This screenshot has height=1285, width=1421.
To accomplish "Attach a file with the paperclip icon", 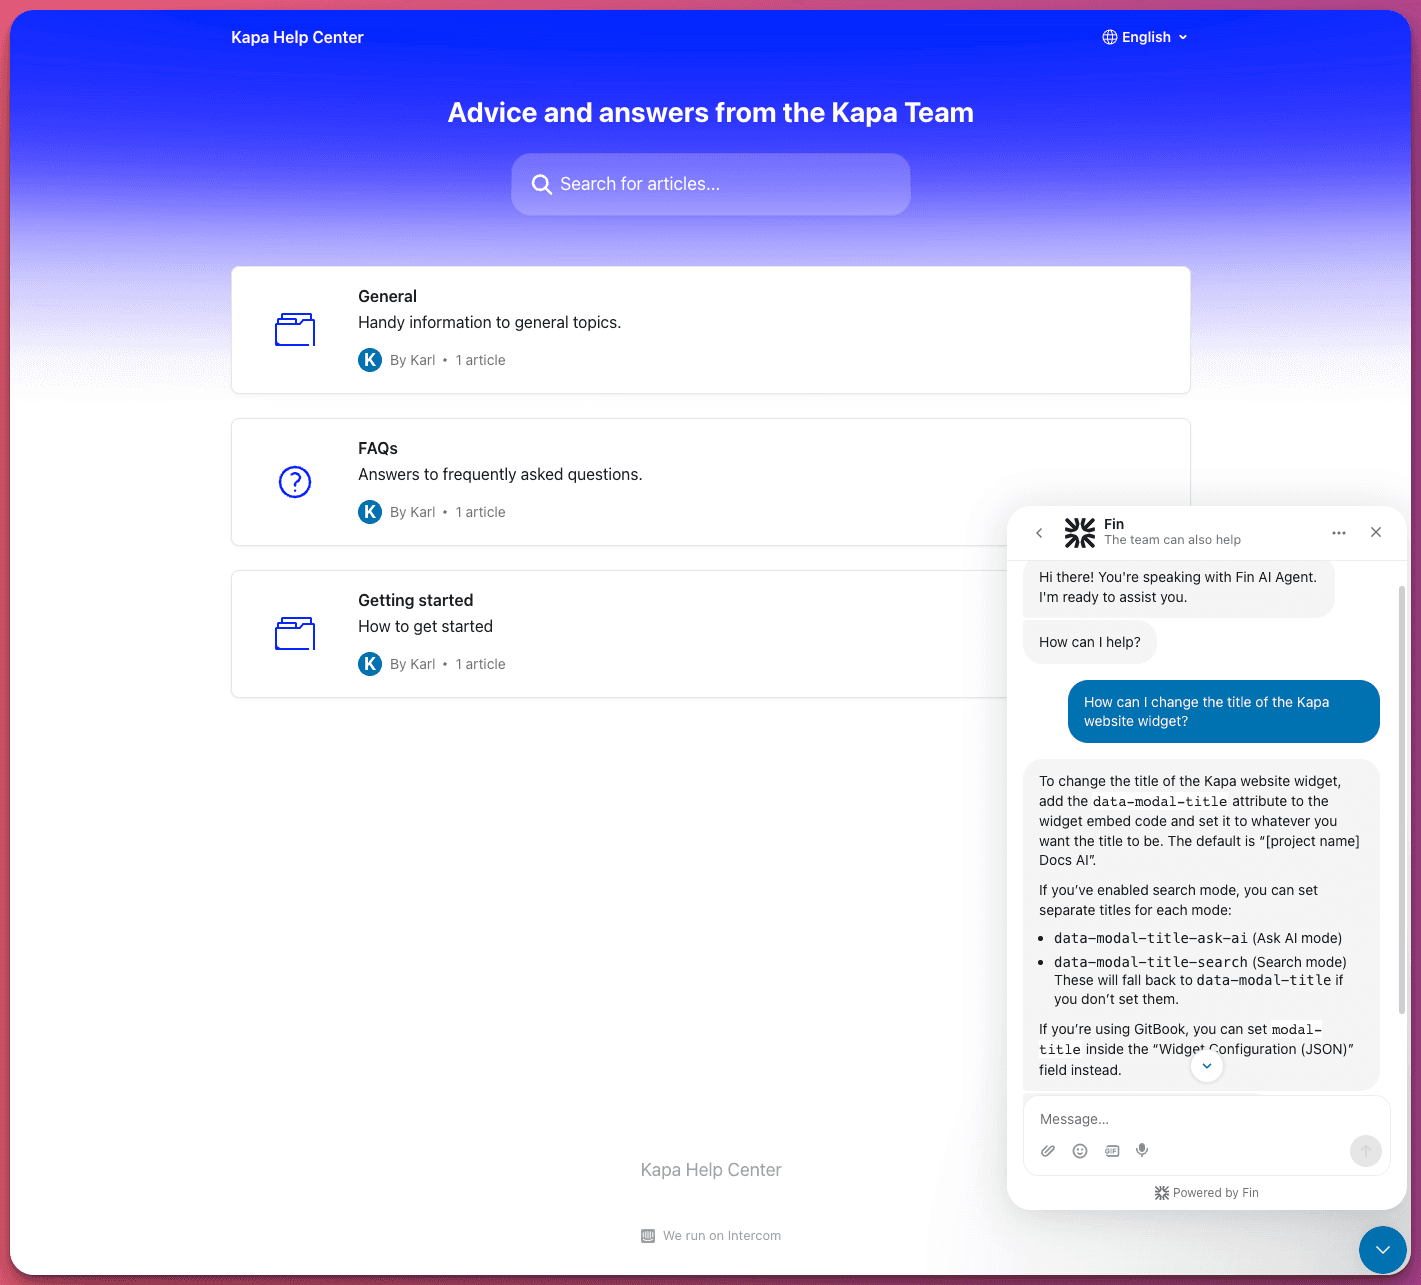I will pyautogui.click(x=1048, y=1151).
